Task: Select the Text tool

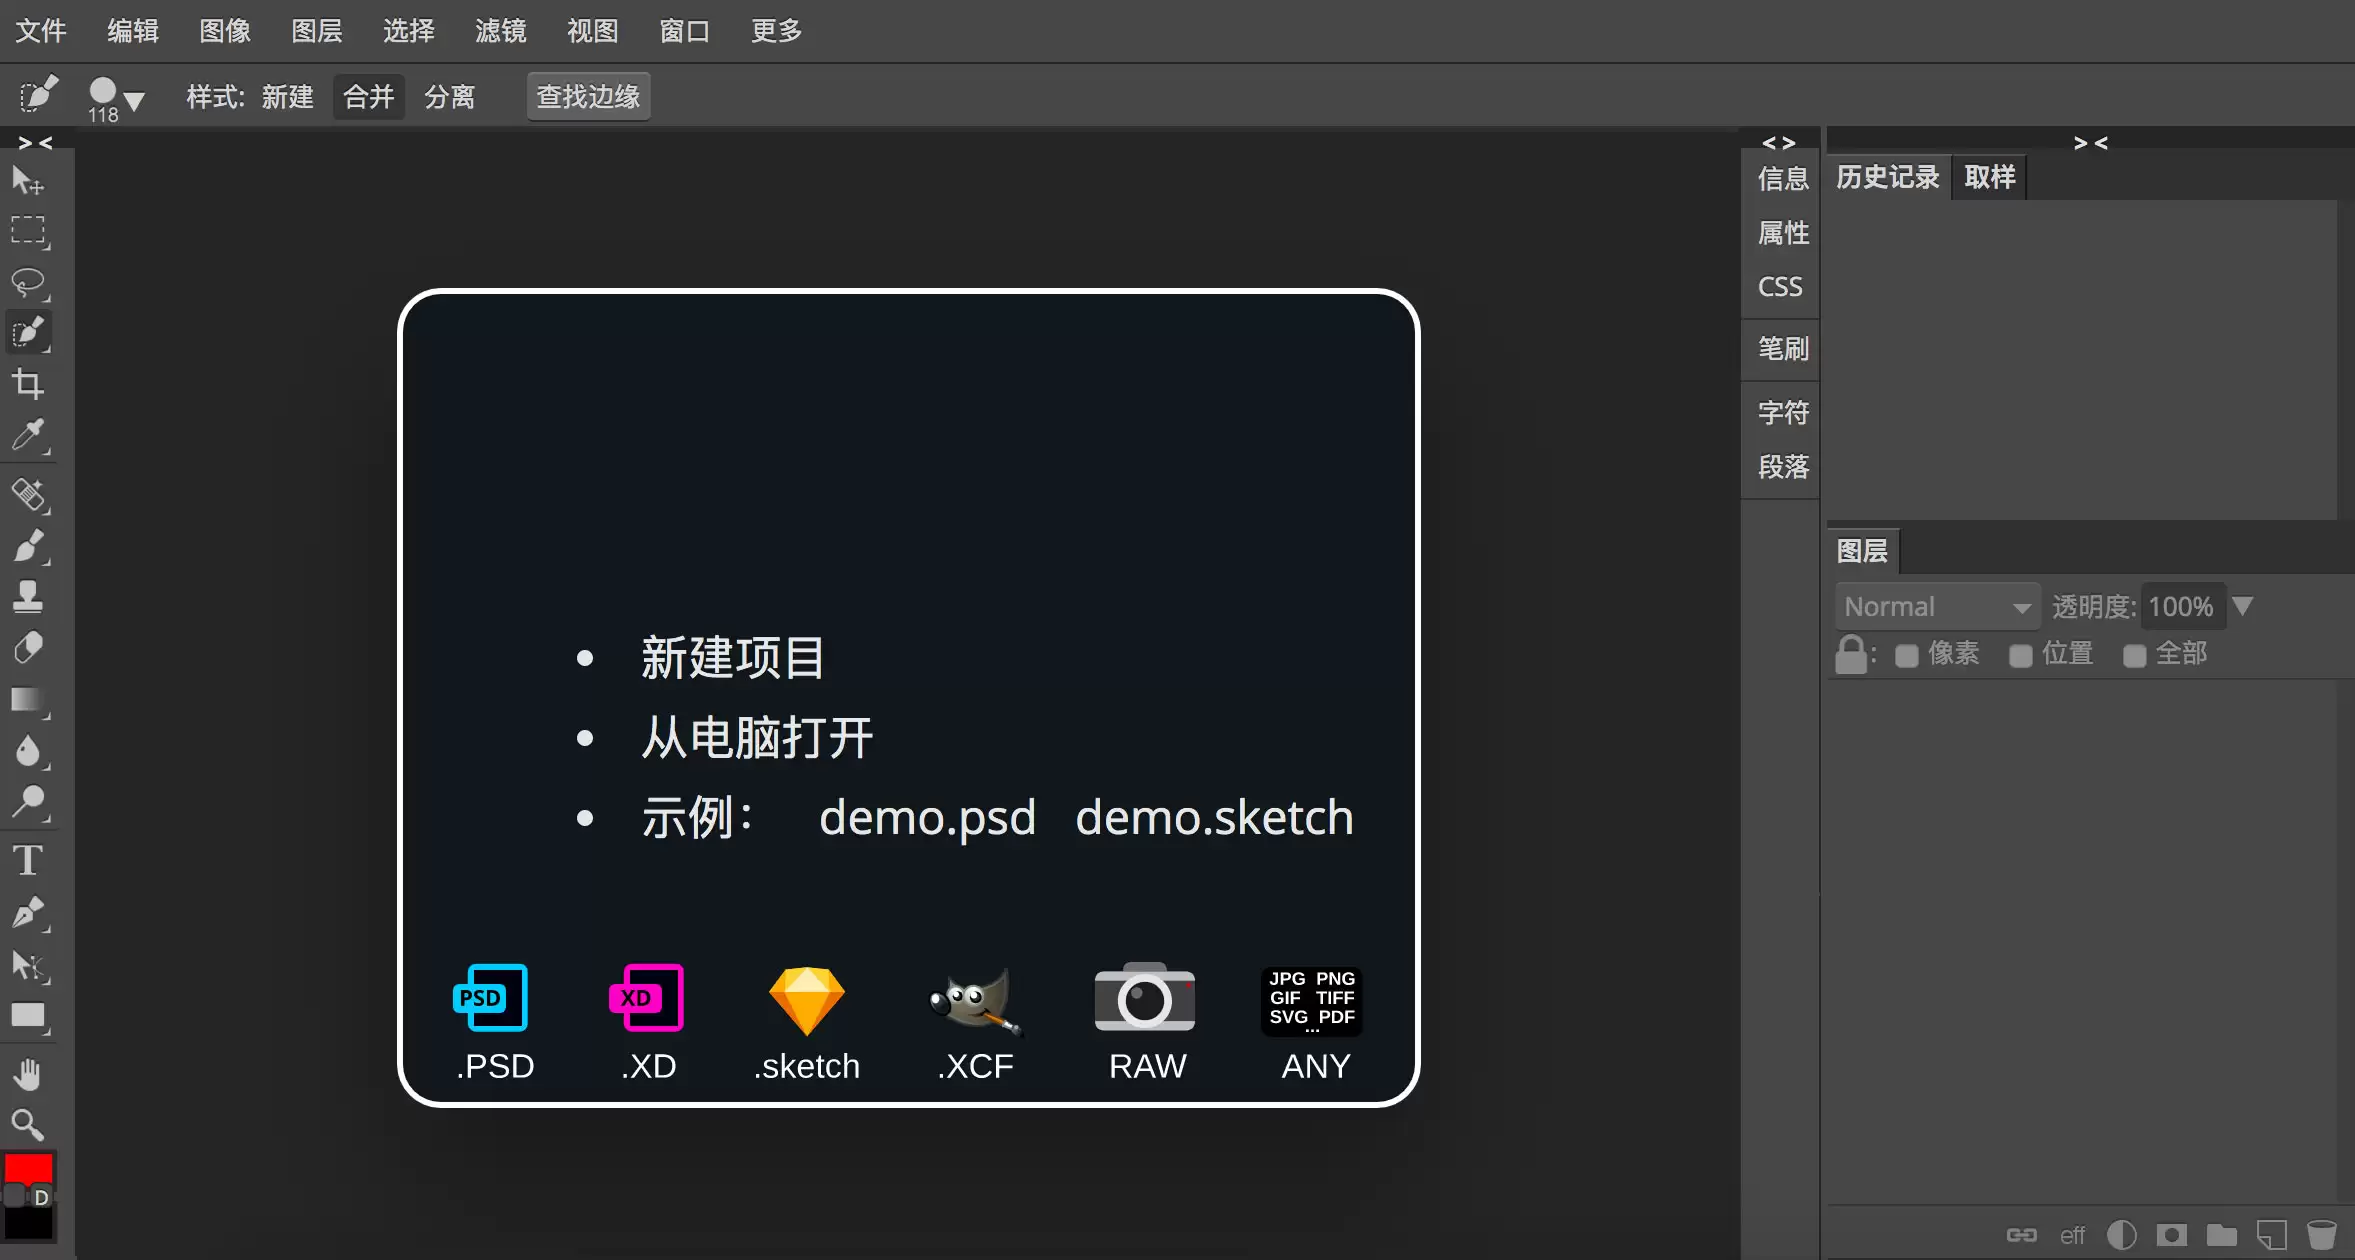Action: [x=28, y=860]
